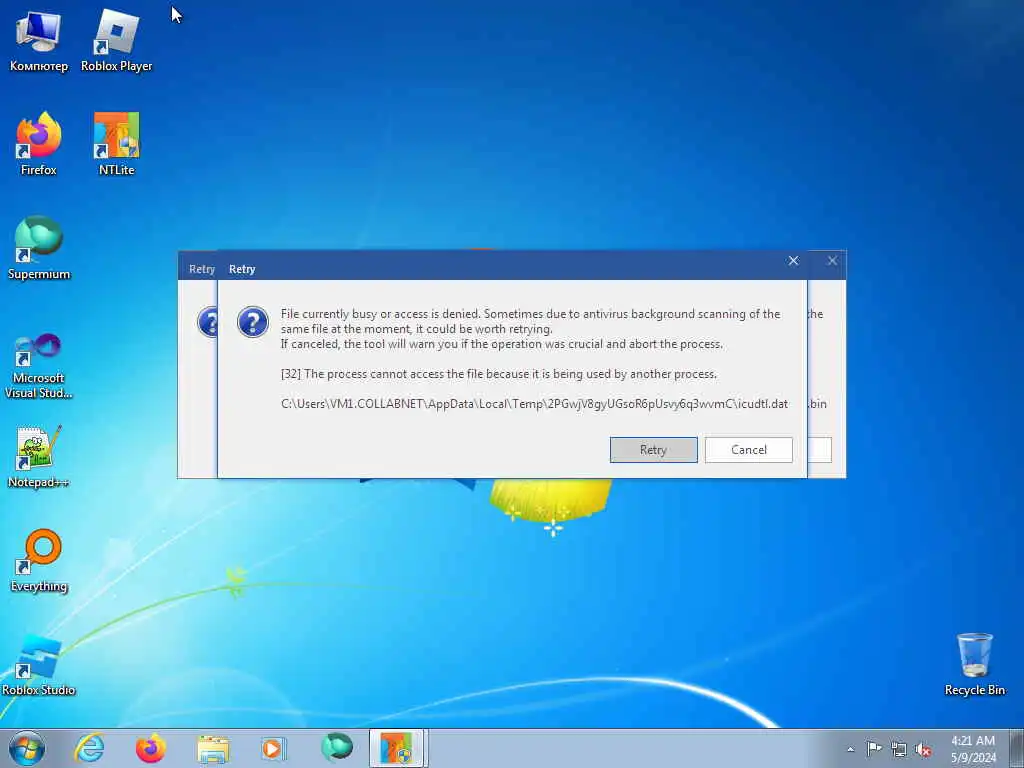
Task: Launch Notepad++ from the desktop
Action: [39, 457]
